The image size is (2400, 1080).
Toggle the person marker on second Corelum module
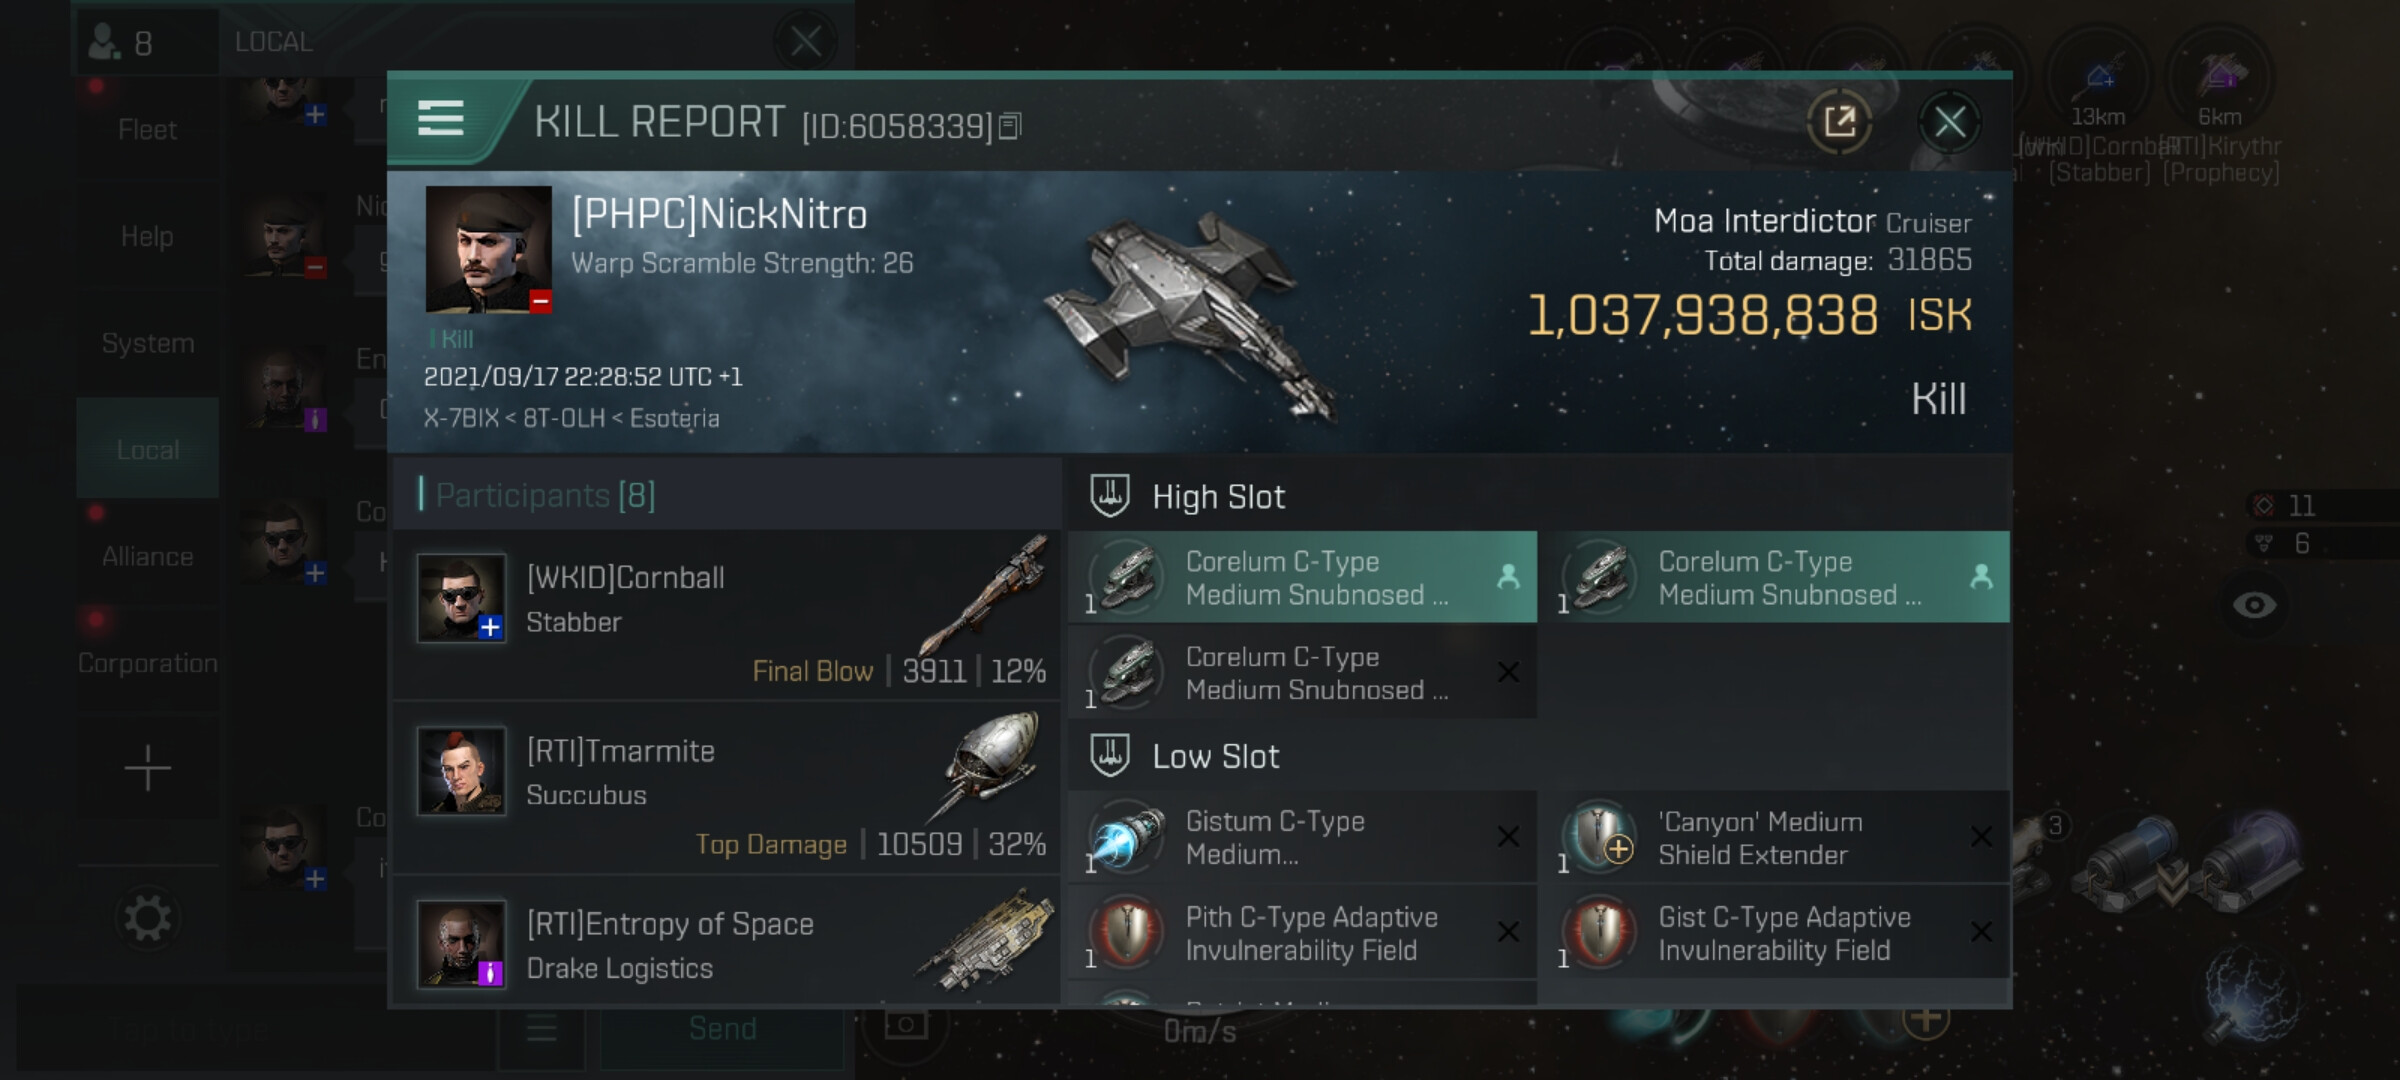1980,576
